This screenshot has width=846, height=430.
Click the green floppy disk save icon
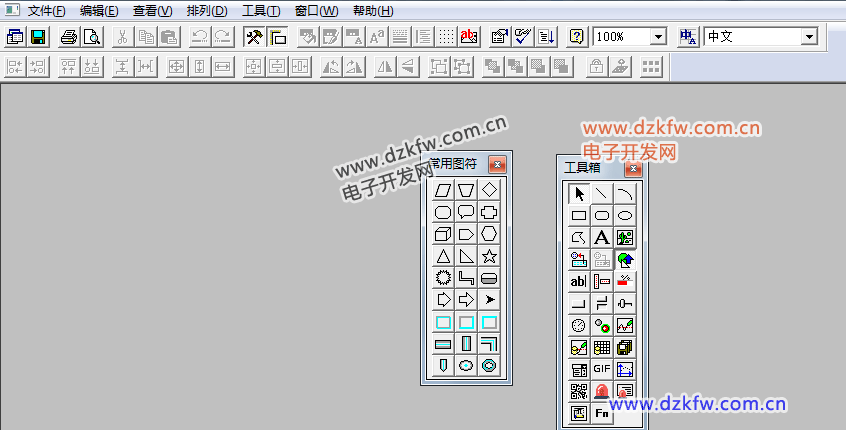tap(38, 37)
